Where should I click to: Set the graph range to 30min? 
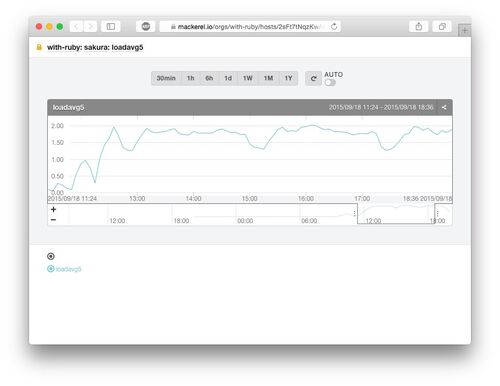point(166,78)
